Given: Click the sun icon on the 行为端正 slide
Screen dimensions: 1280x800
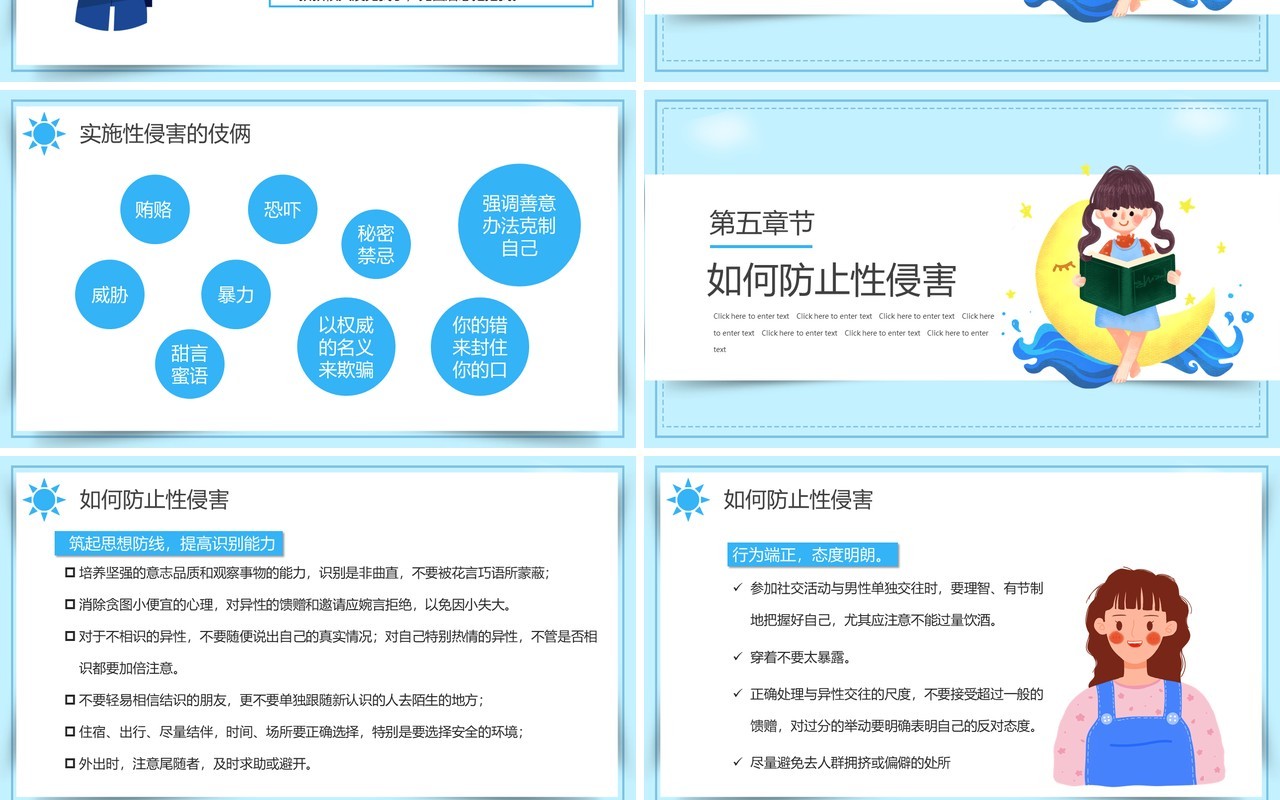Looking at the screenshot, I should coord(688,500).
